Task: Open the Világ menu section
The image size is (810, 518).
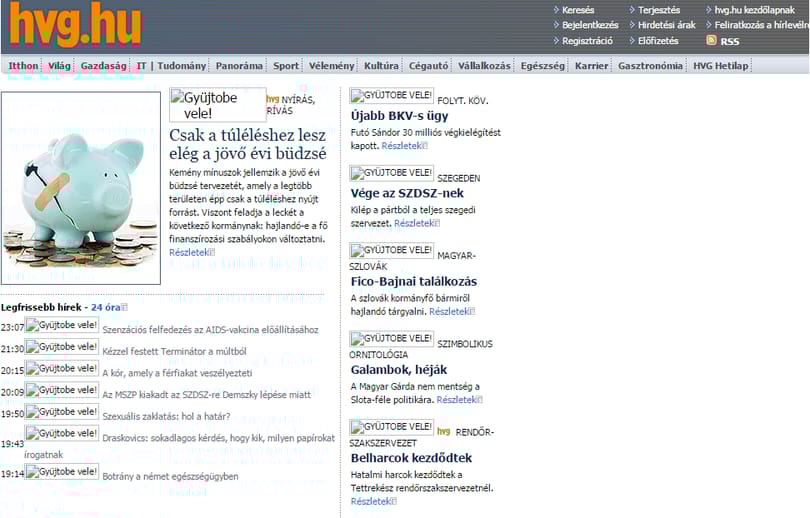Action: point(59,66)
